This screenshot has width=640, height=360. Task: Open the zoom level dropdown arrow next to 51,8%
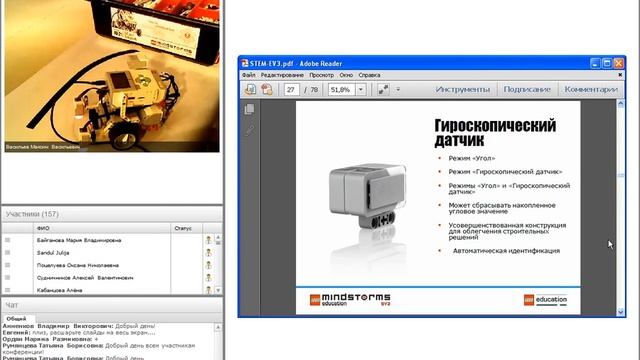(x=361, y=89)
